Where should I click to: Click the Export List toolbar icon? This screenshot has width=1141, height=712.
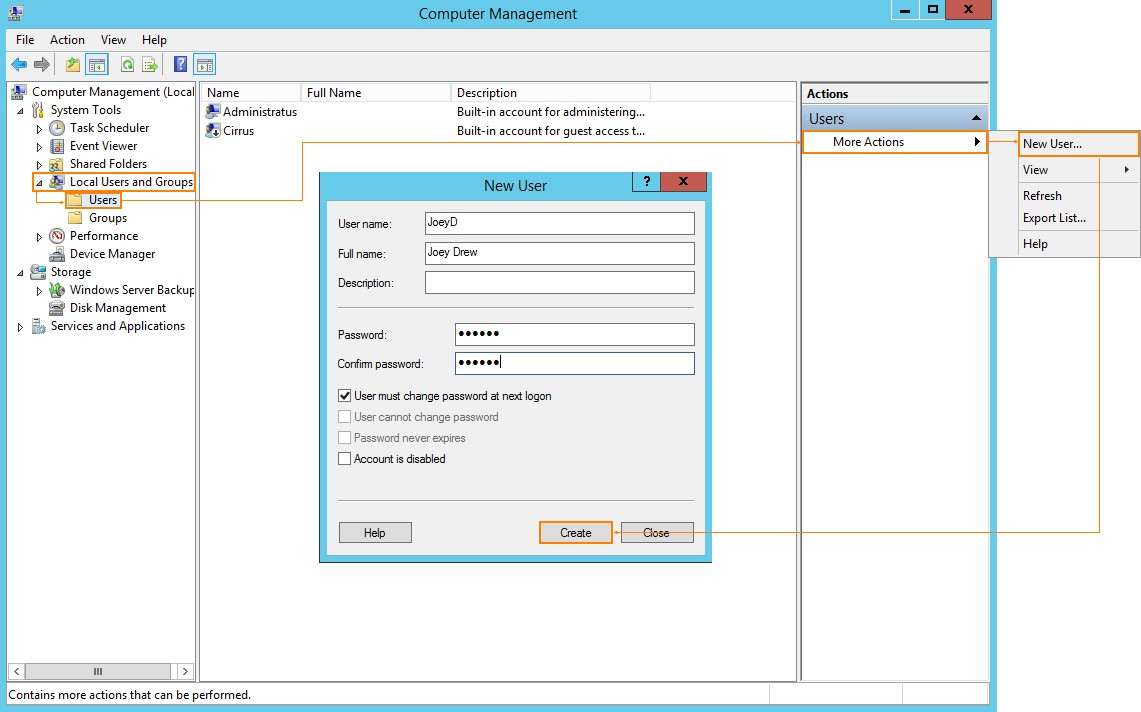coord(150,65)
